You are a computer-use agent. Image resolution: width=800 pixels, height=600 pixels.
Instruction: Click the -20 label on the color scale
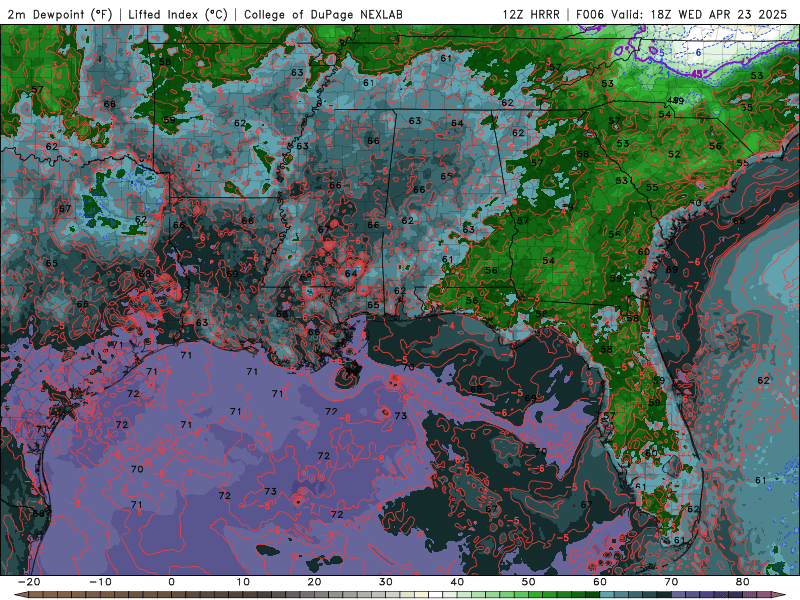[29, 582]
